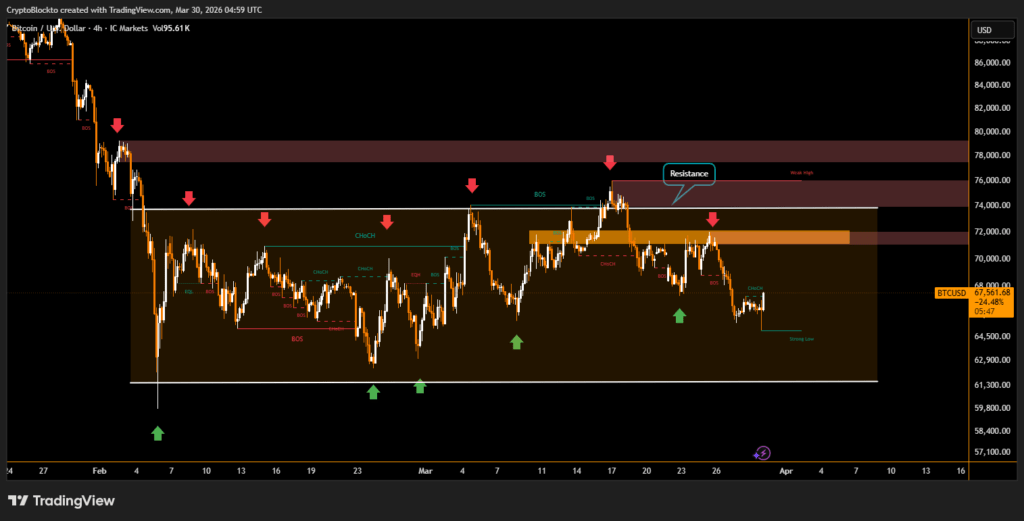
Task: Click the Bitcoin / U.S. Dollar symbol title
Action: pos(50,28)
